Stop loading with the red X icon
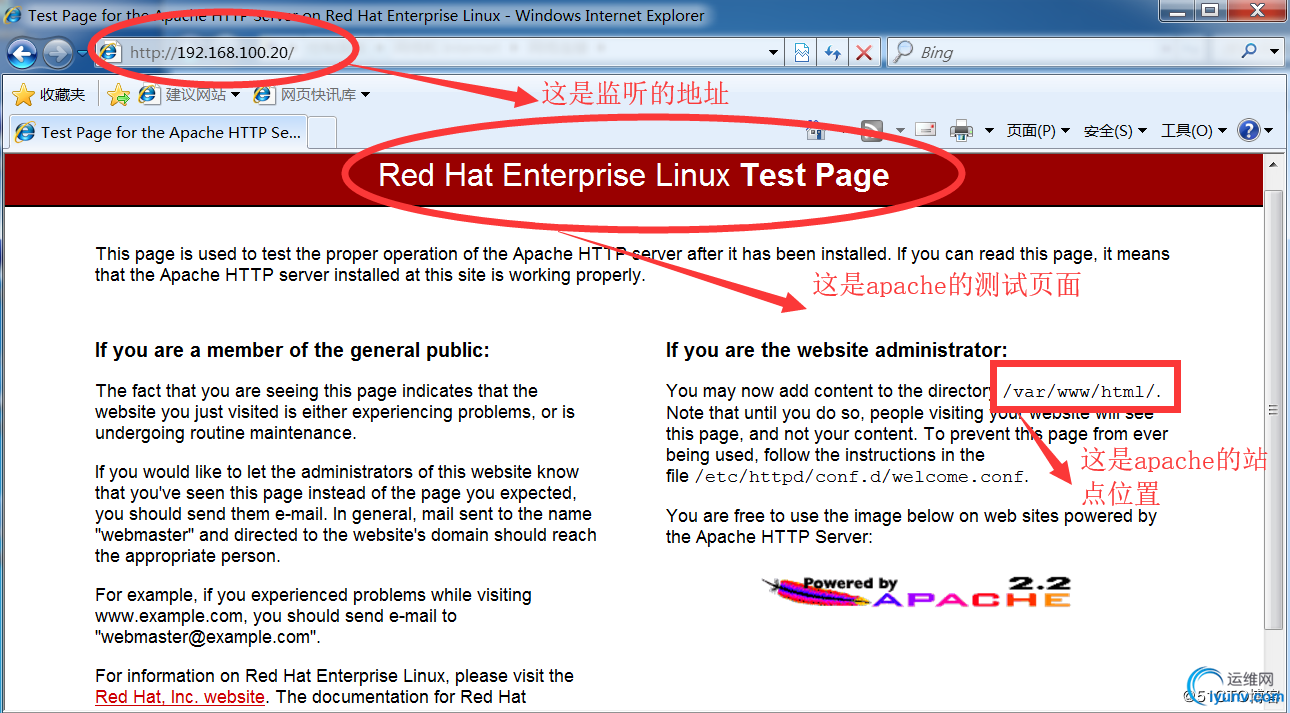 point(864,52)
